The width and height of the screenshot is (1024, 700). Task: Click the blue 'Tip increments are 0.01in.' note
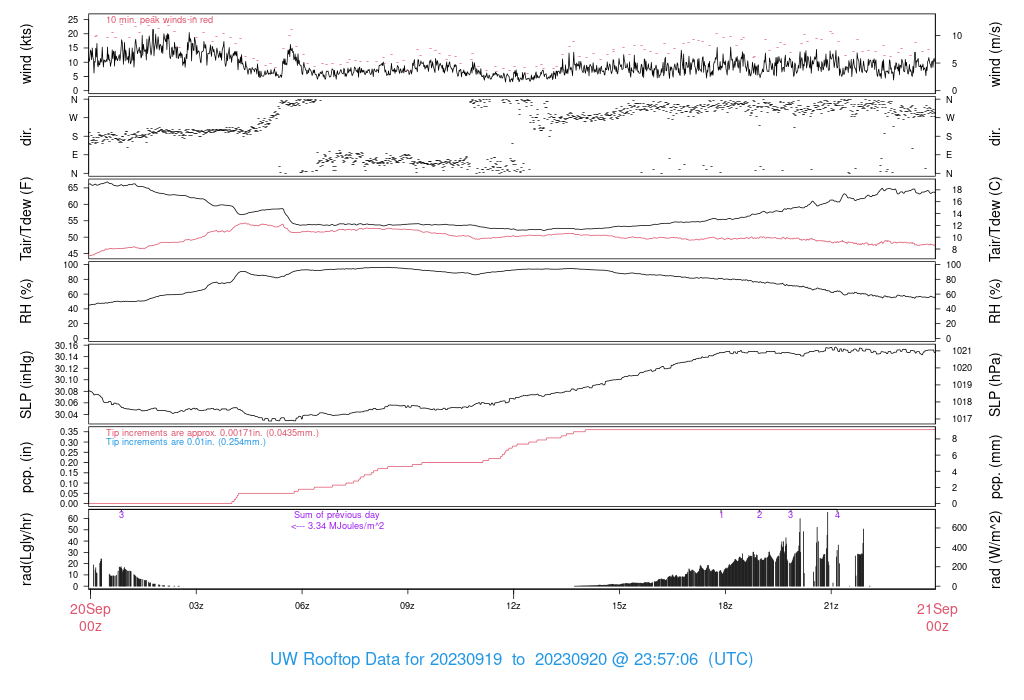(x=186, y=441)
